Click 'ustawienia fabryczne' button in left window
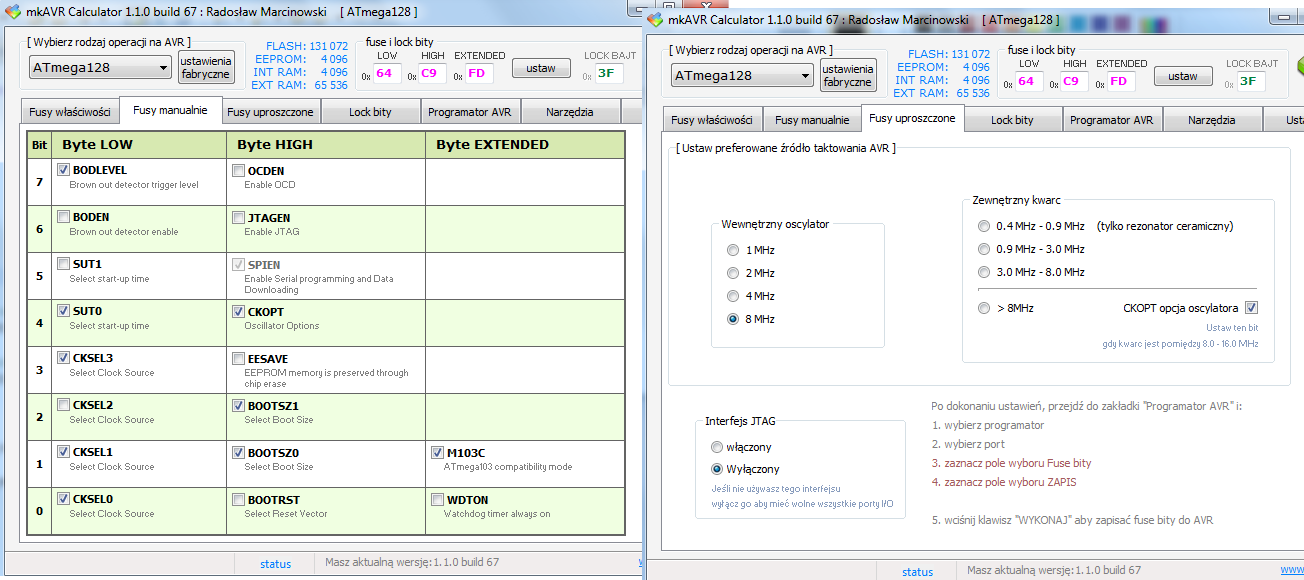The width and height of the screenshot is (1304, 580). [x=206, y=67]
